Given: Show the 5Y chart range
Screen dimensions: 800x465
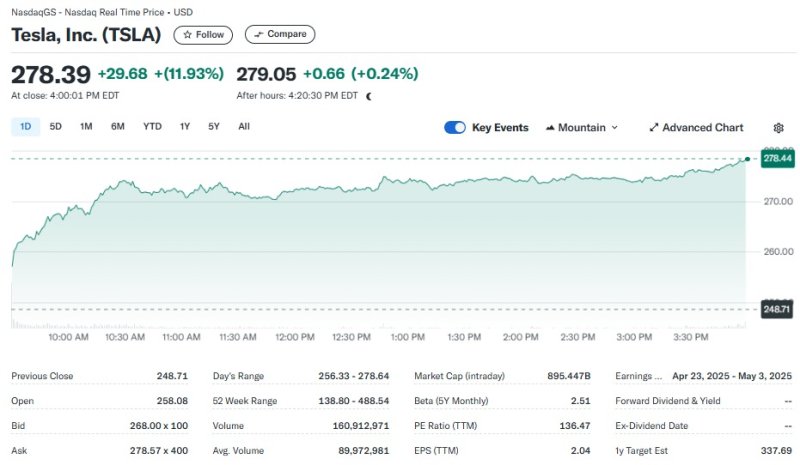Looking at the screenshot, I should click(x=214, y=127).
